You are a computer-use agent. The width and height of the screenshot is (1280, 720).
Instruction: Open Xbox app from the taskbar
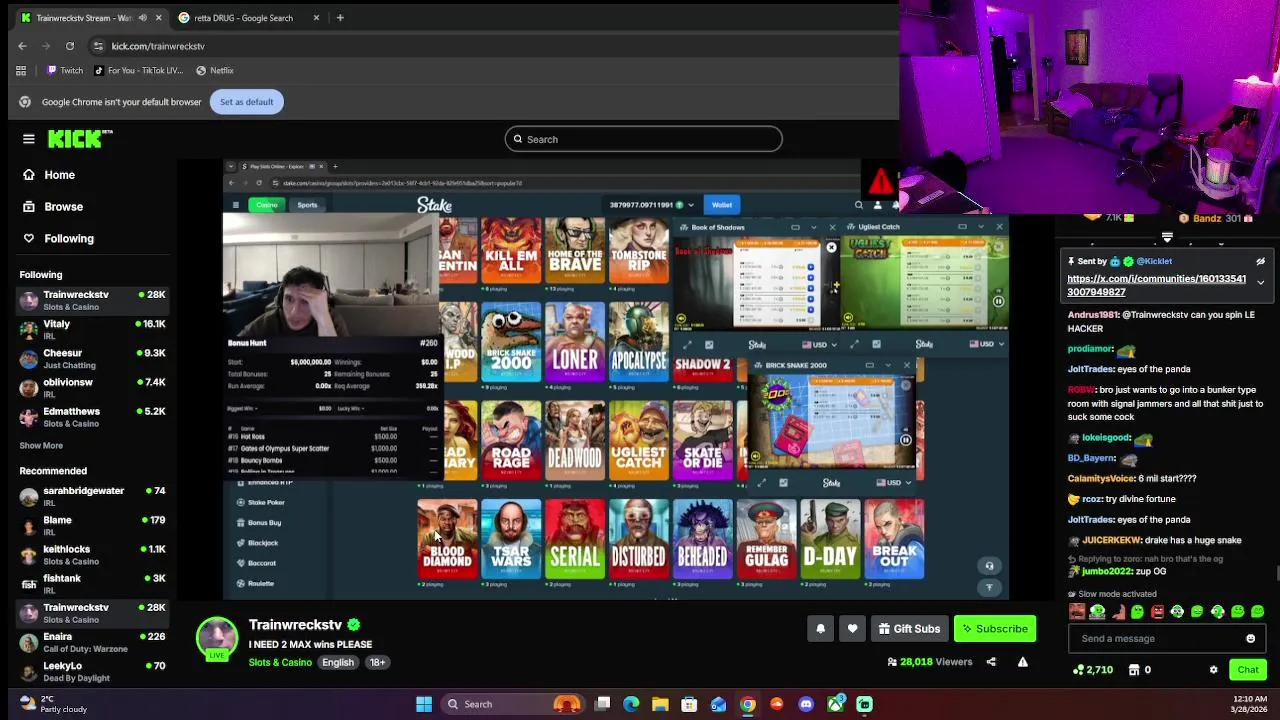point(835,704)
